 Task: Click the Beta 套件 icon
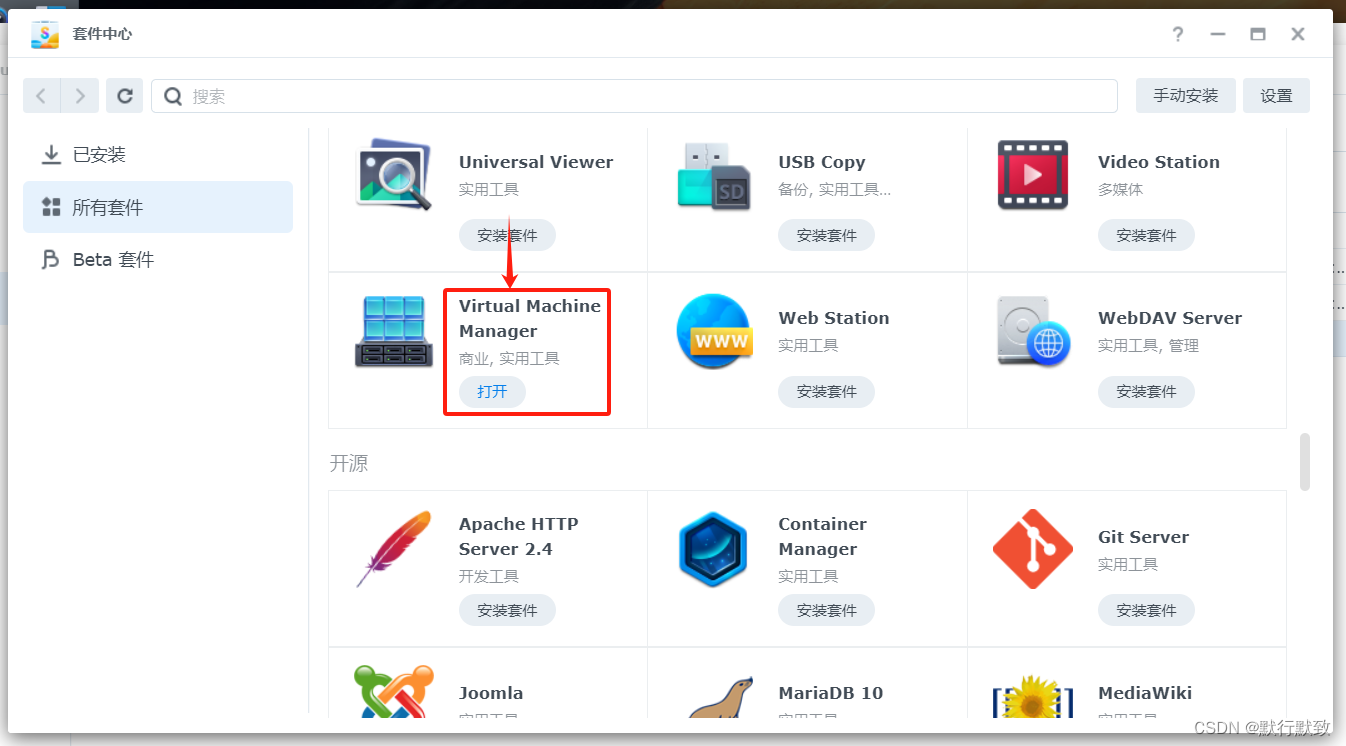[51, 260]
